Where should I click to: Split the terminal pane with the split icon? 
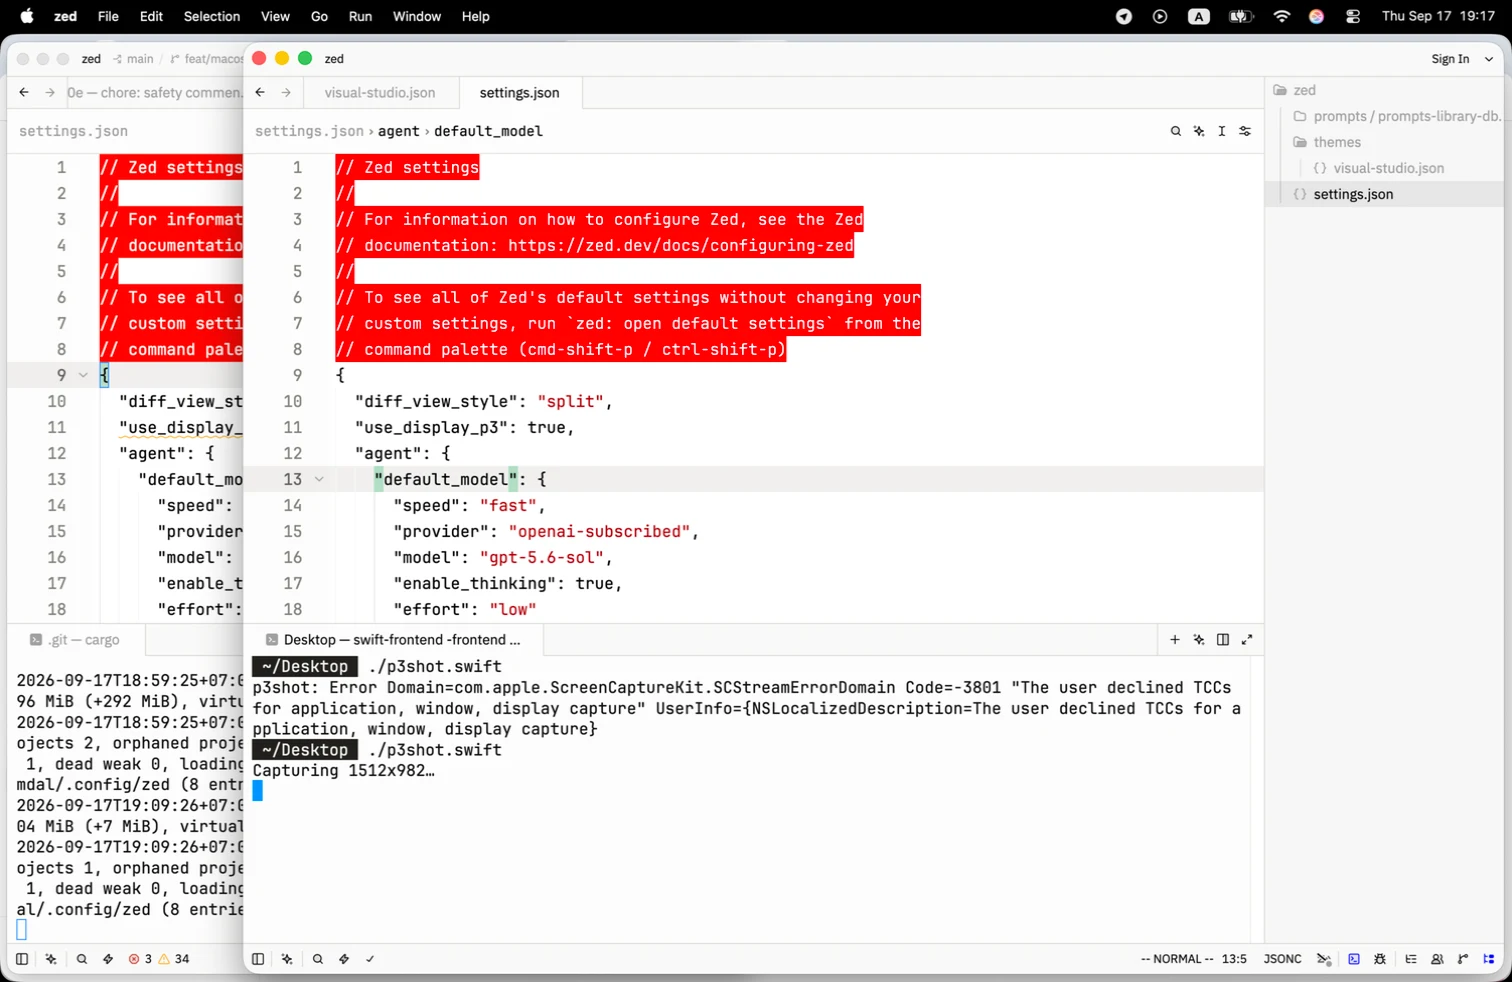1223,640
